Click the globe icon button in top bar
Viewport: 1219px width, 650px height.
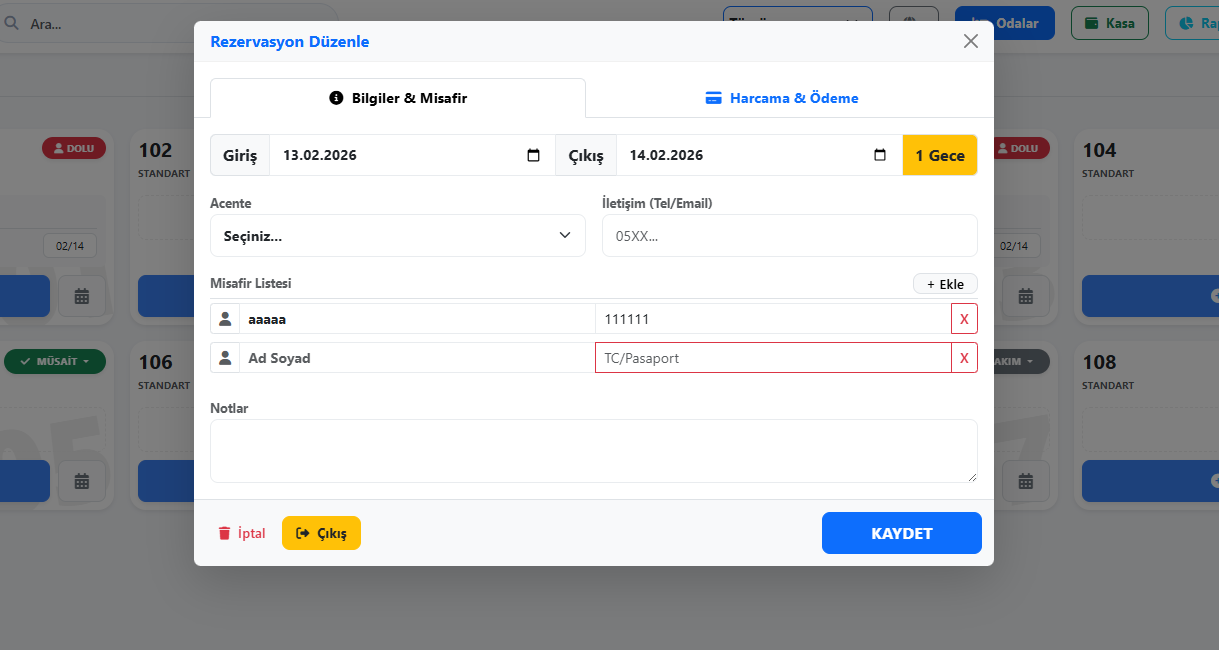click(x=913, y=22)
